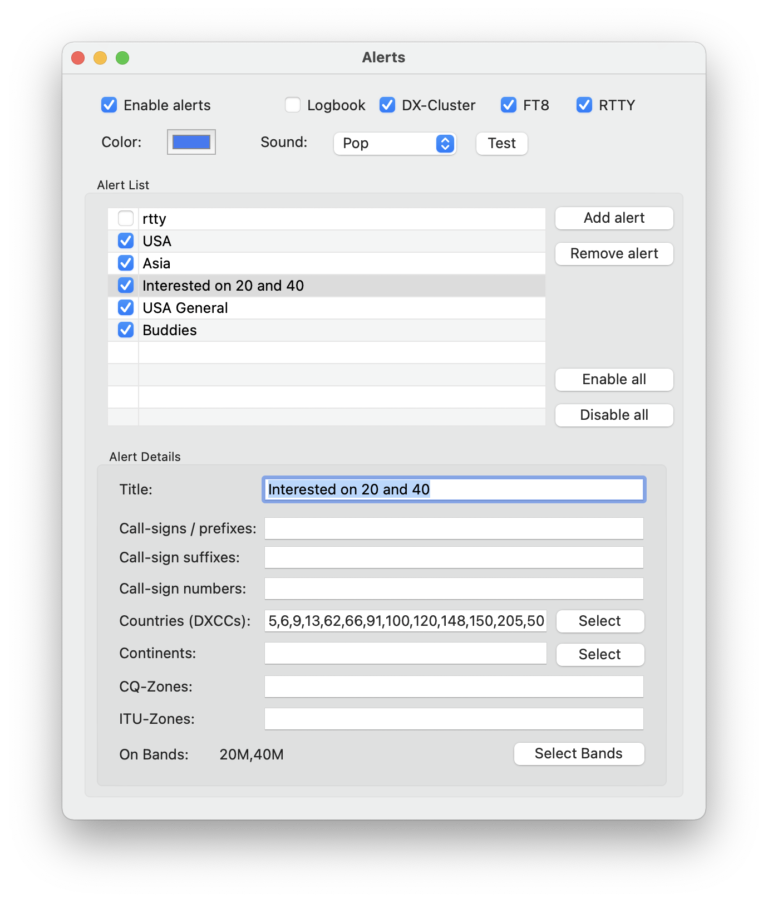Click Select next to Countries (DXCCs)
The image size is (768, 902).
[x=600, y=621]
